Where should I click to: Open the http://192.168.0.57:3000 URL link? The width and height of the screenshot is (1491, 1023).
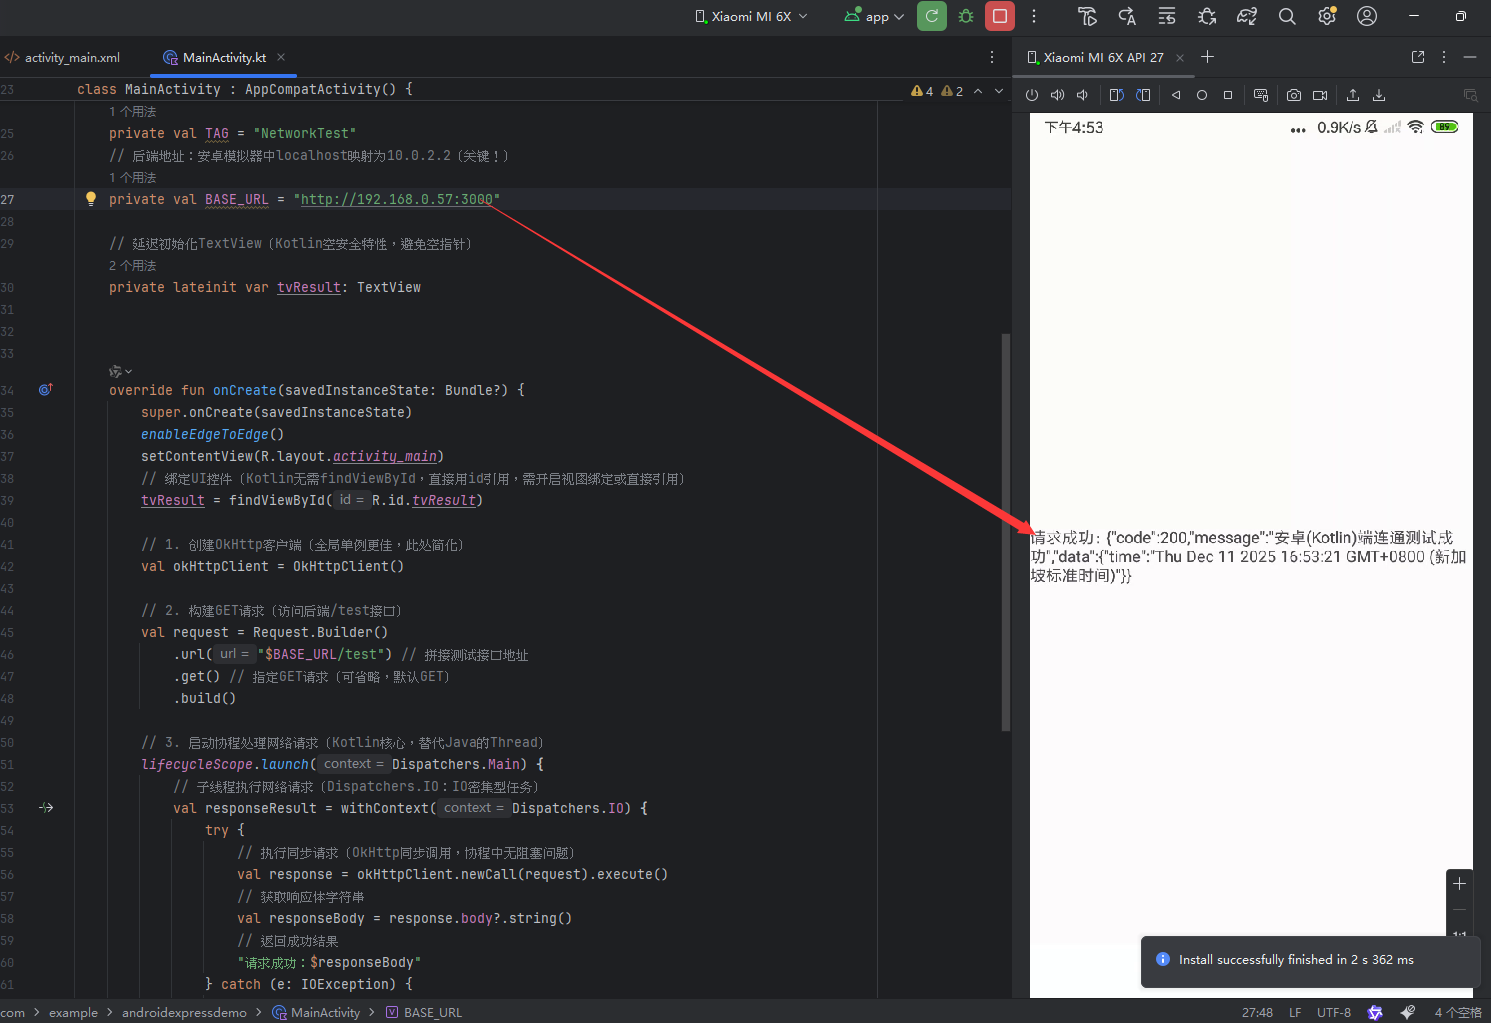[397, 200]
